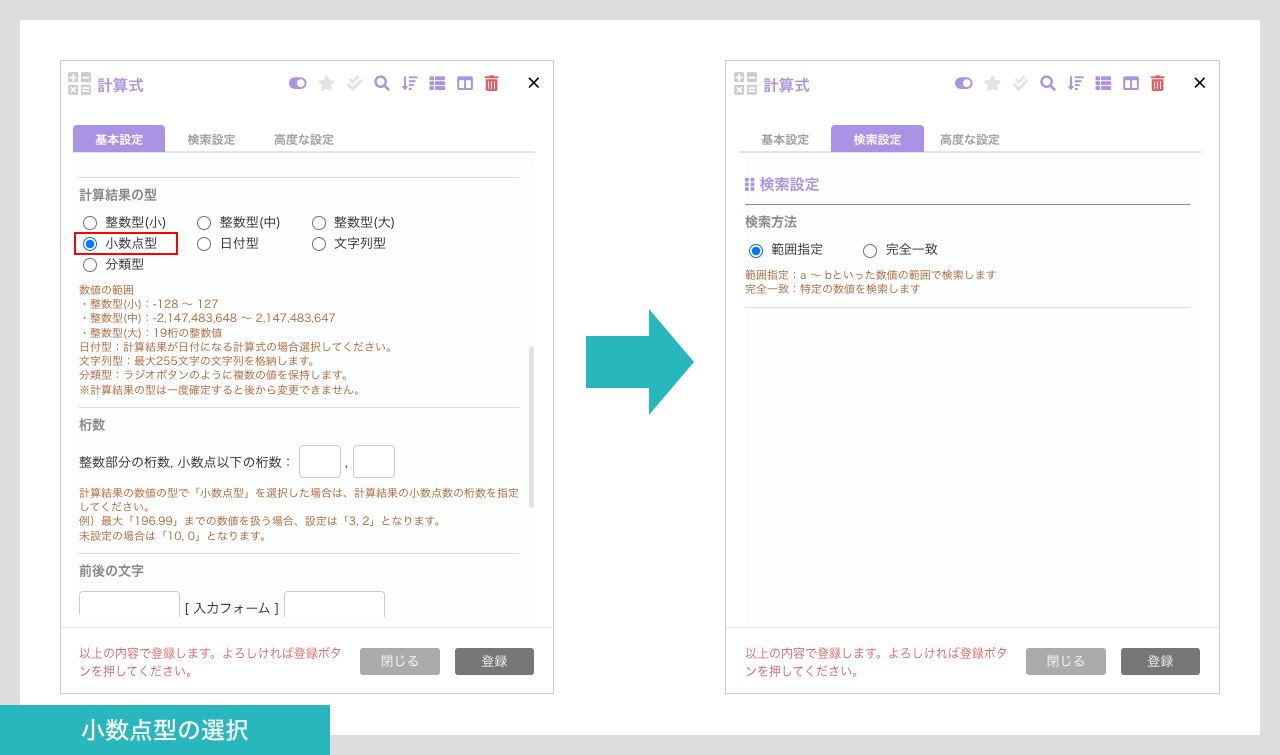Click the prefix text field before 入力フォーム
The width and height of the screenshot is (1280, 755).
pos(130,605)
